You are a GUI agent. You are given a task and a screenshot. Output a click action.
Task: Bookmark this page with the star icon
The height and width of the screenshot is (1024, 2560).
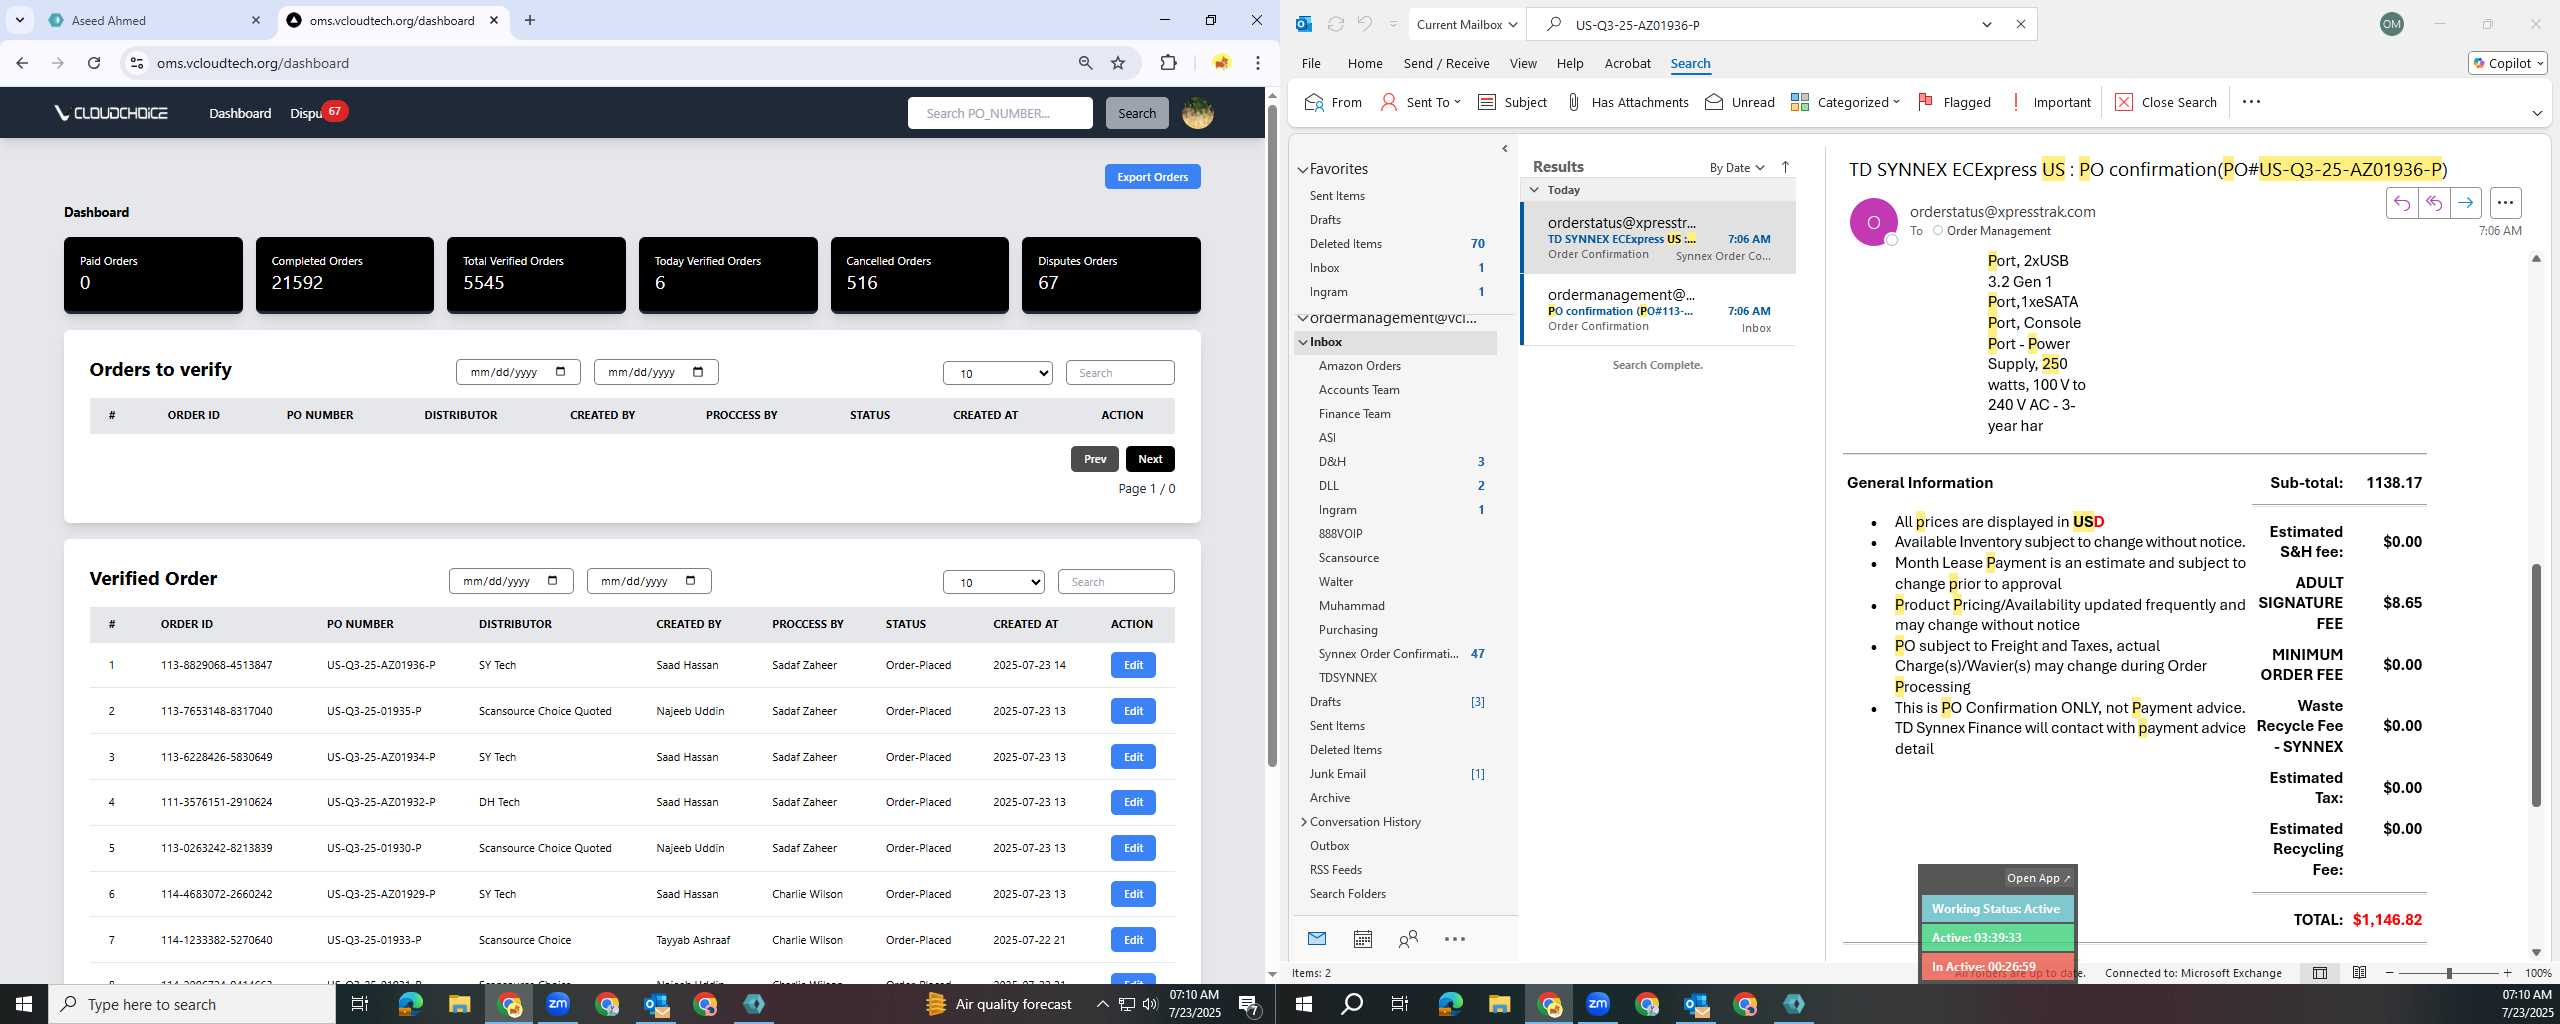1118,63
